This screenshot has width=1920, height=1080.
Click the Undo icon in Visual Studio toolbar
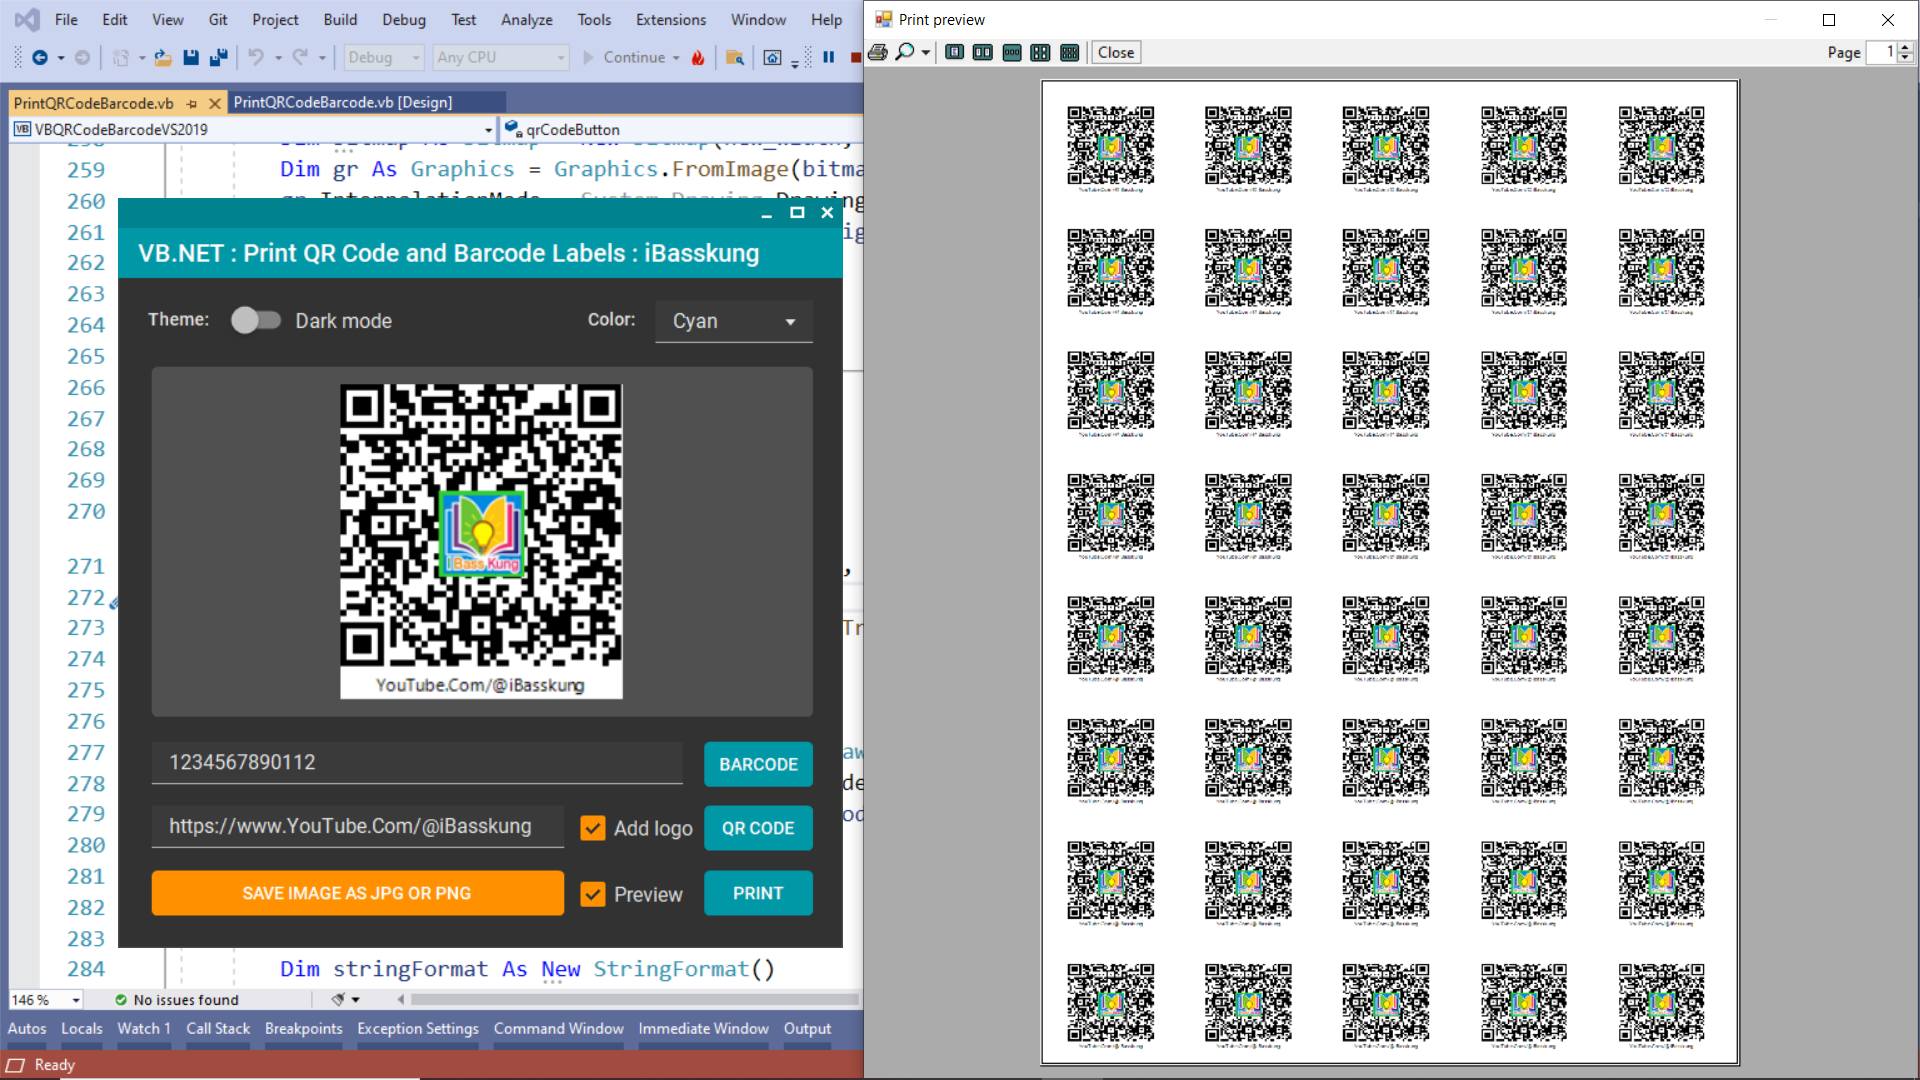tap(256, 58)
